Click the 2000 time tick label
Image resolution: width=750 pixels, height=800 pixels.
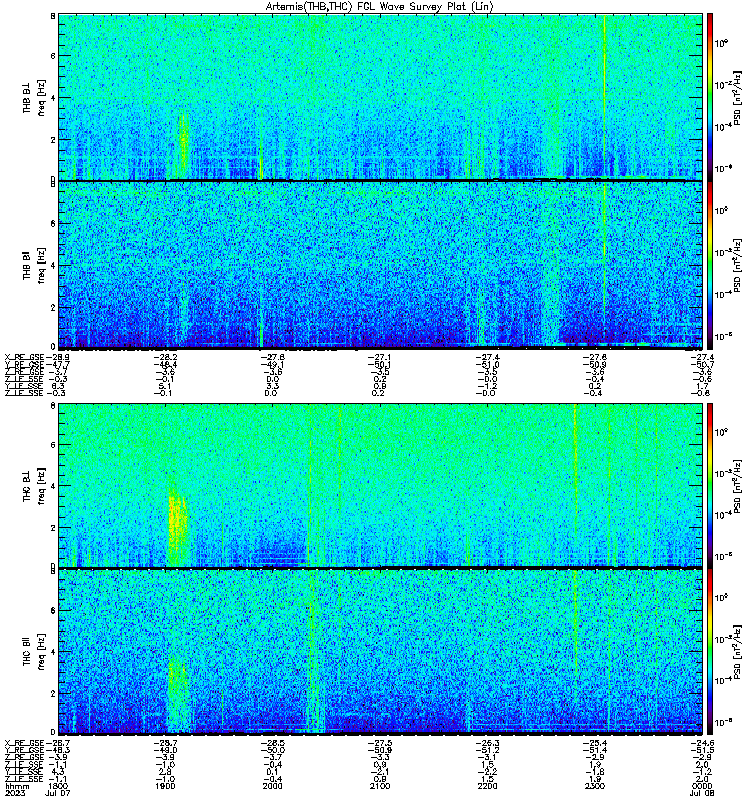(x=272, y=786)
